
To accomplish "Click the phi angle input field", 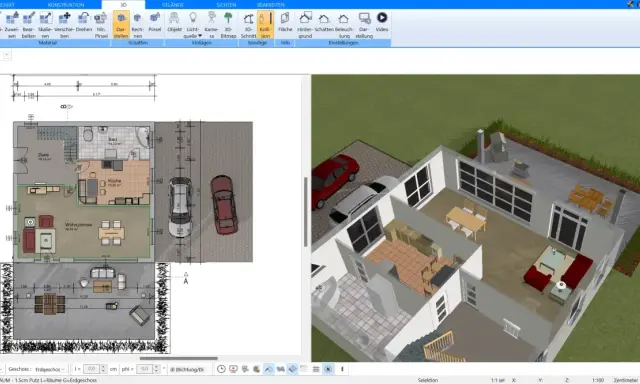I will coord(144,369).
